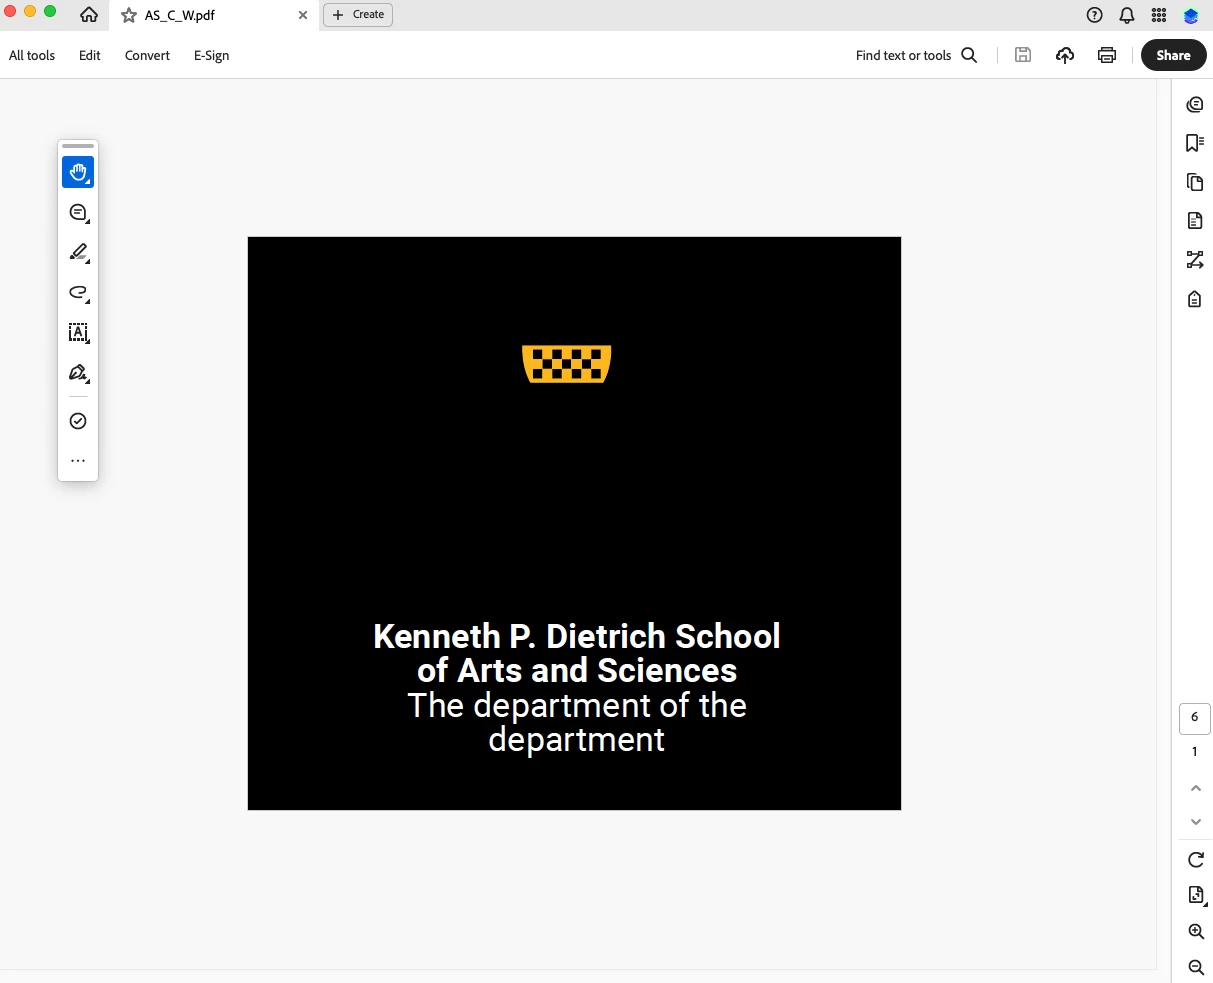1213x983 pixels.
Task: Open page display settings icon
Action: [x=1195, y=895]
